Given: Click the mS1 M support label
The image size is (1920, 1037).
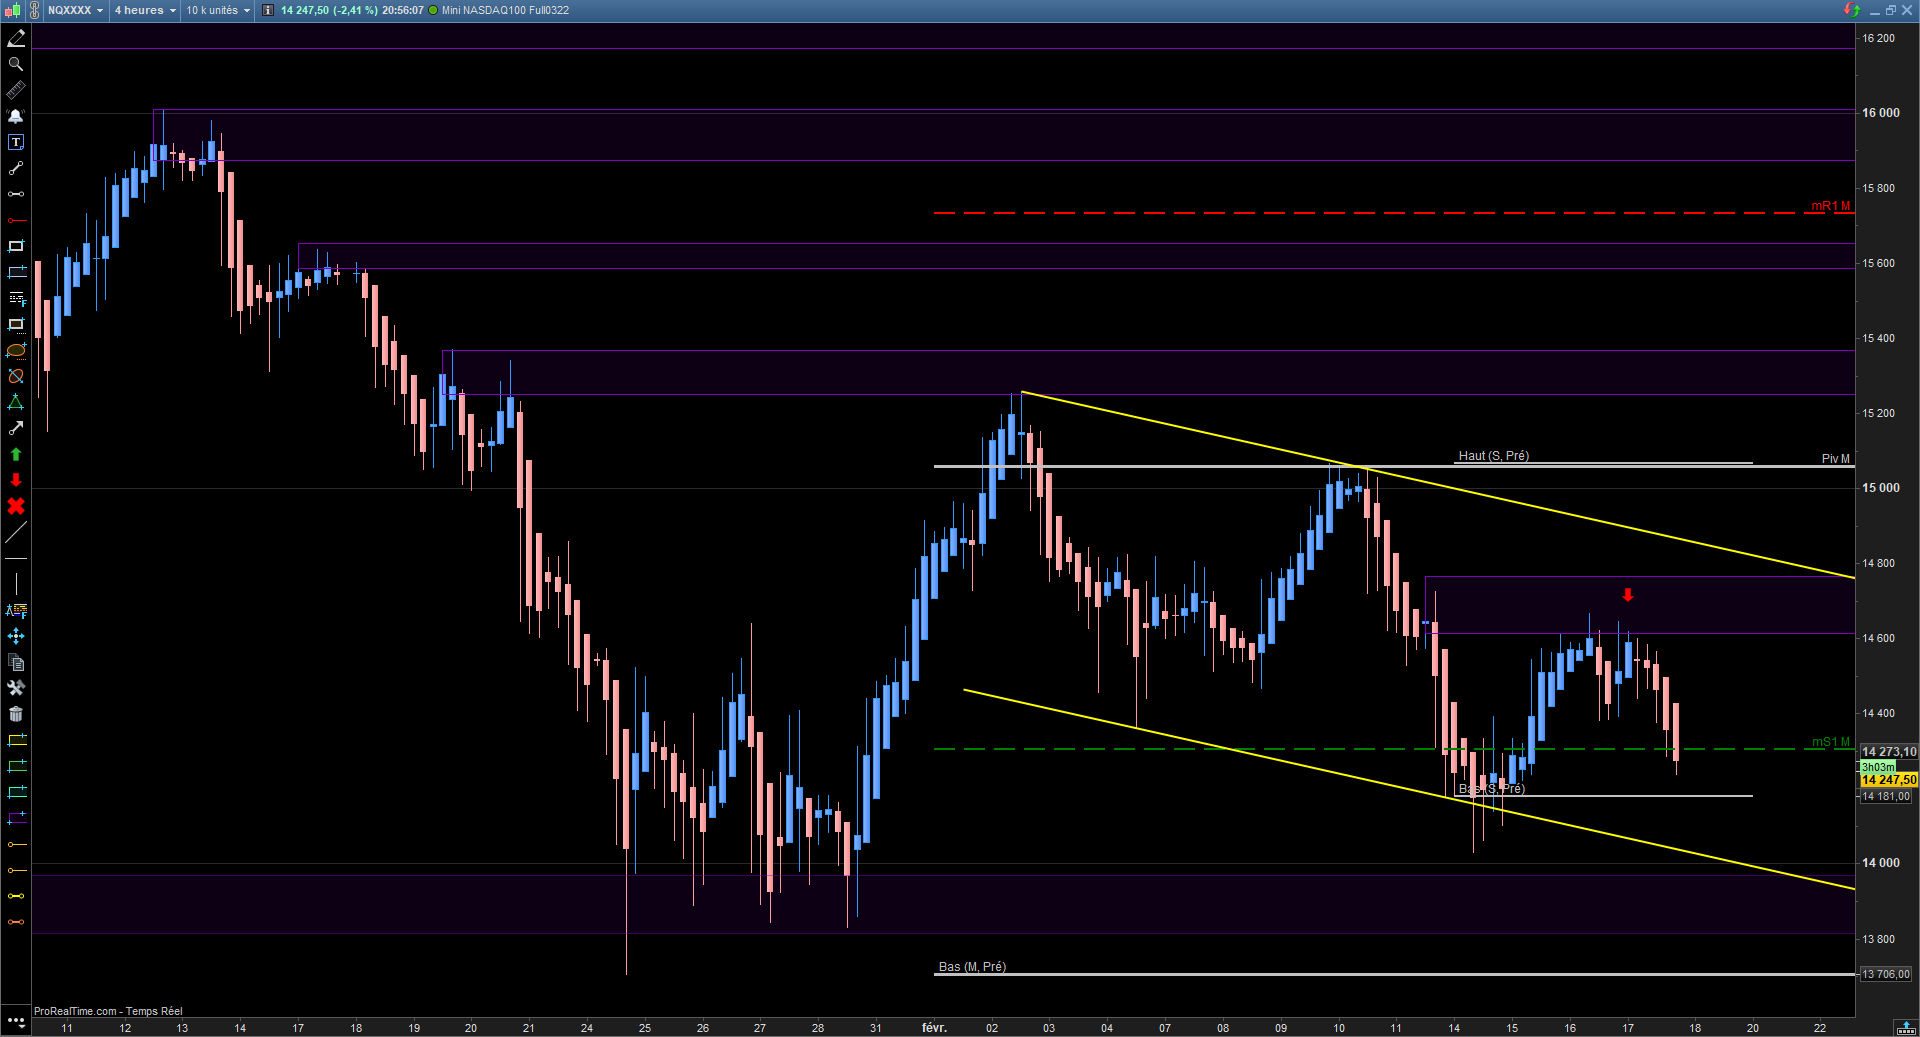Looking at the screenshot, I should tap(1831, 742).
